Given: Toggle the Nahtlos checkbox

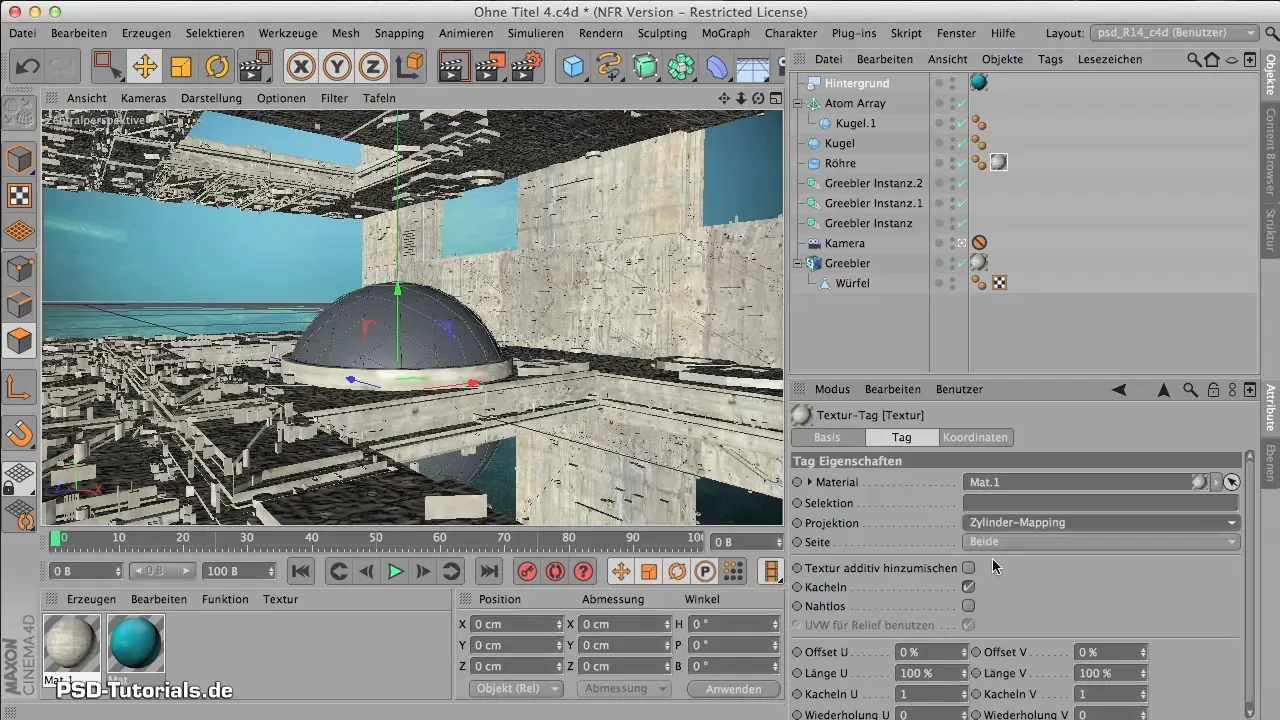Looking at the screenshot, I should coord(968,606).
